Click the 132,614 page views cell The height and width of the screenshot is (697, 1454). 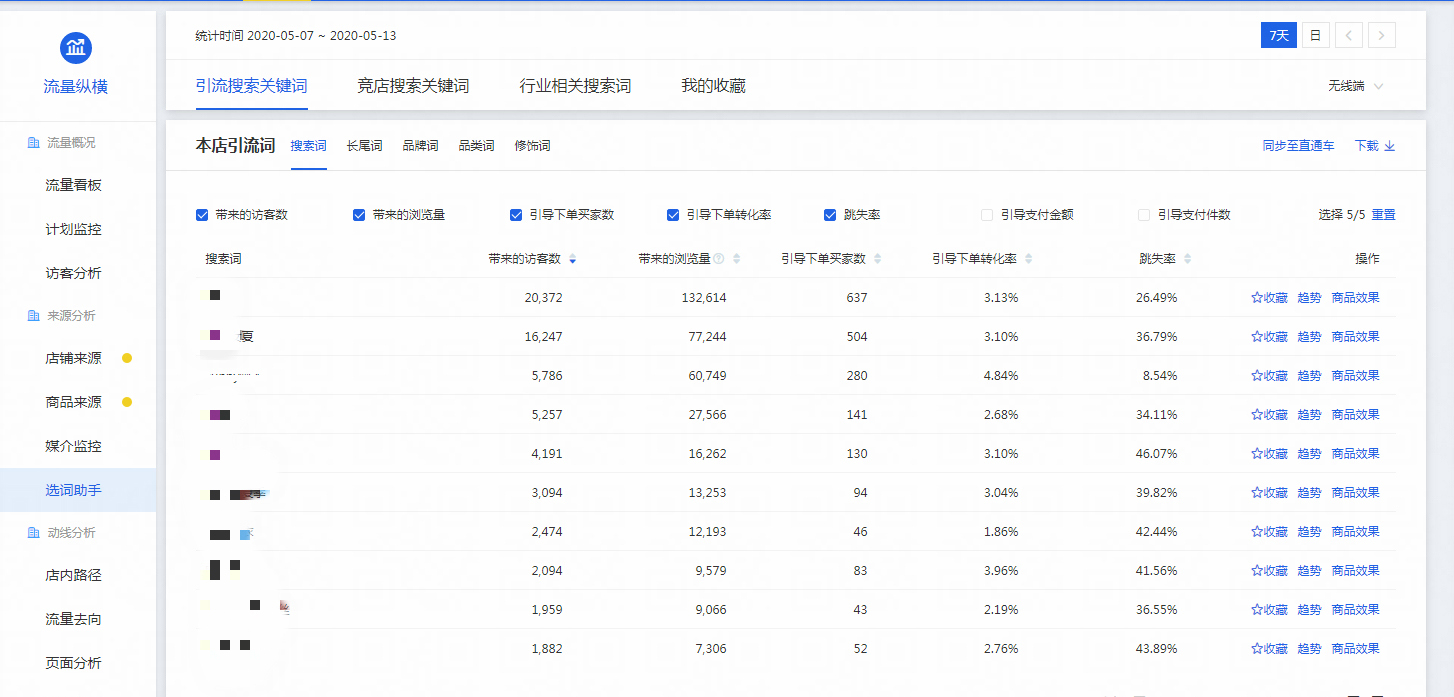[x=702, y=298]
